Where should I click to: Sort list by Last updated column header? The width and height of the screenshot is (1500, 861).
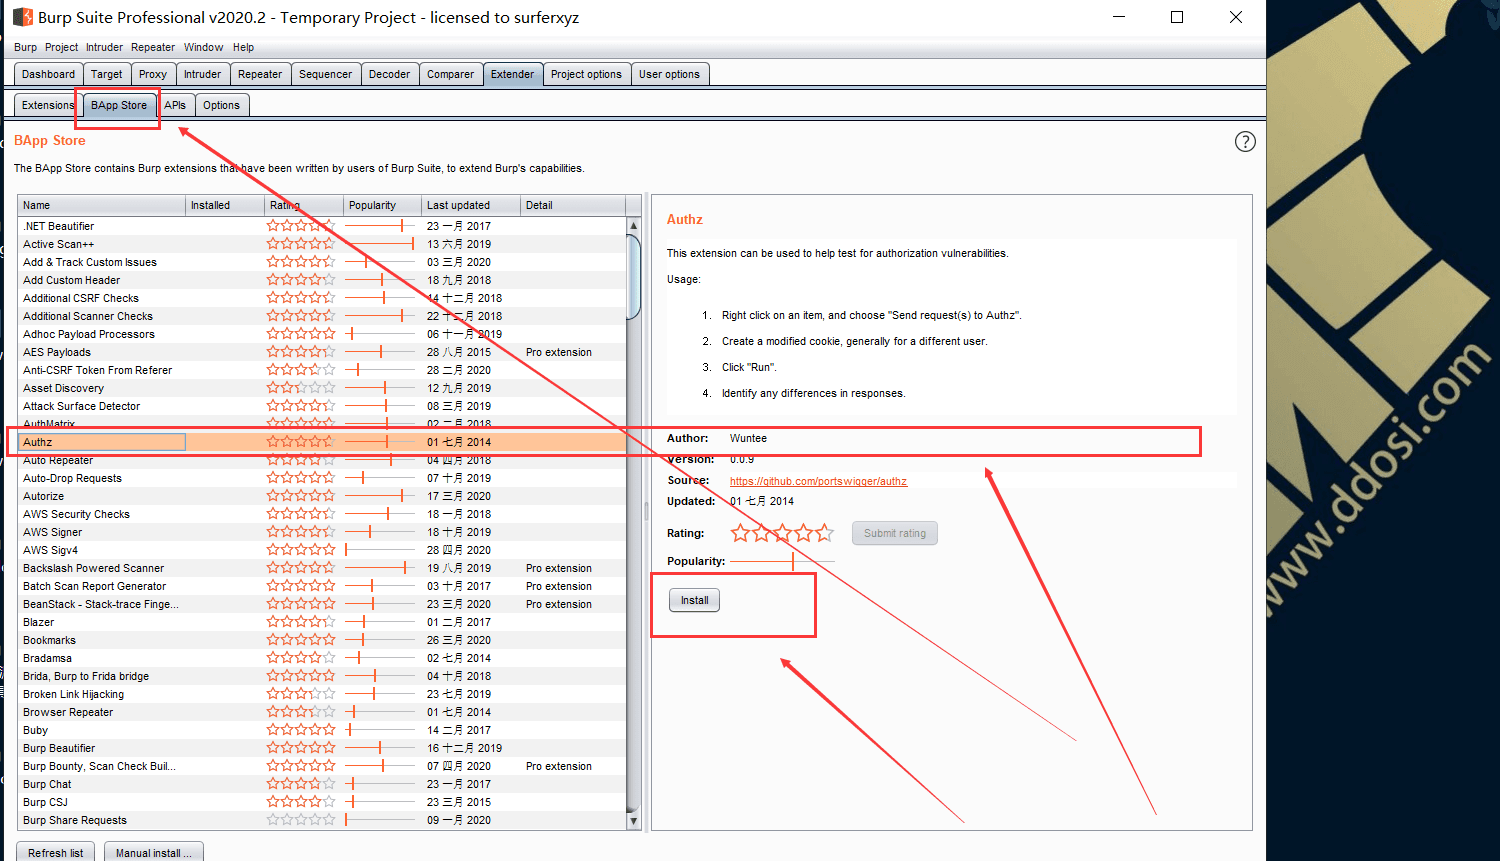click(471, 205)
